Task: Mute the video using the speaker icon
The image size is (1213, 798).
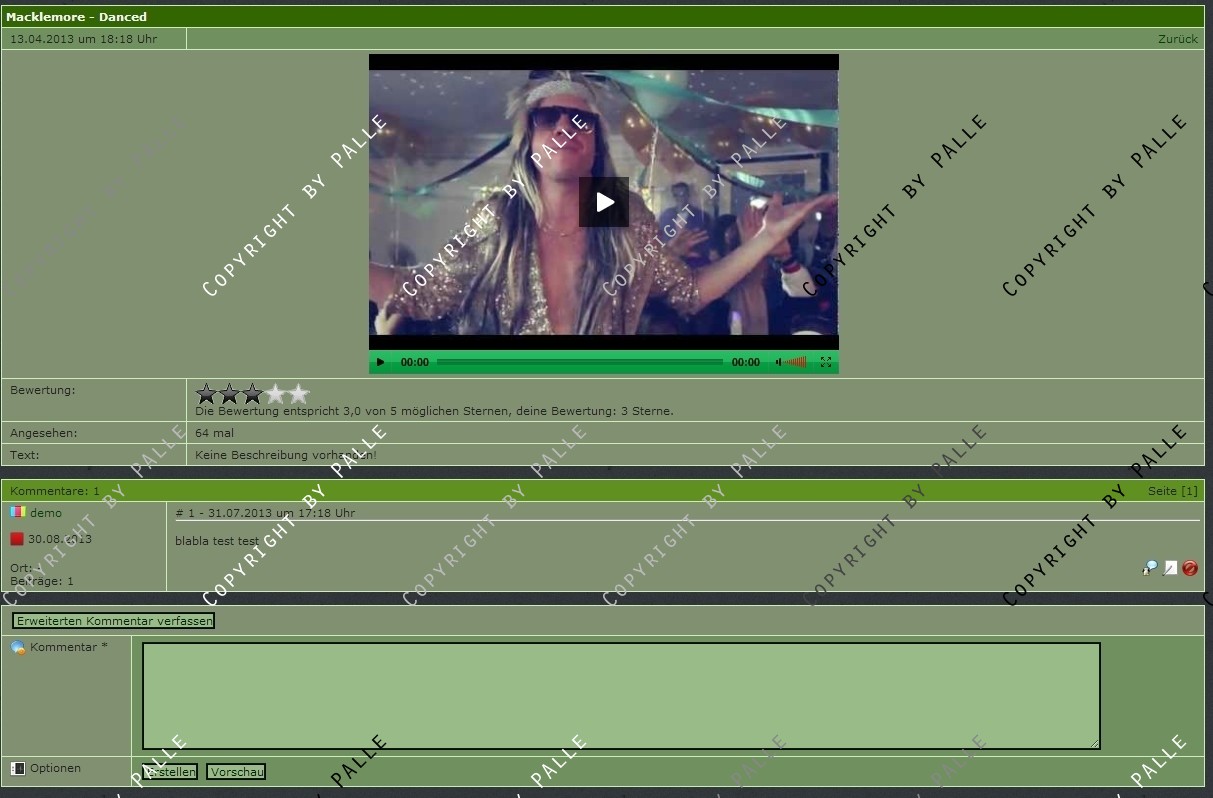Action: click(778, 362)
